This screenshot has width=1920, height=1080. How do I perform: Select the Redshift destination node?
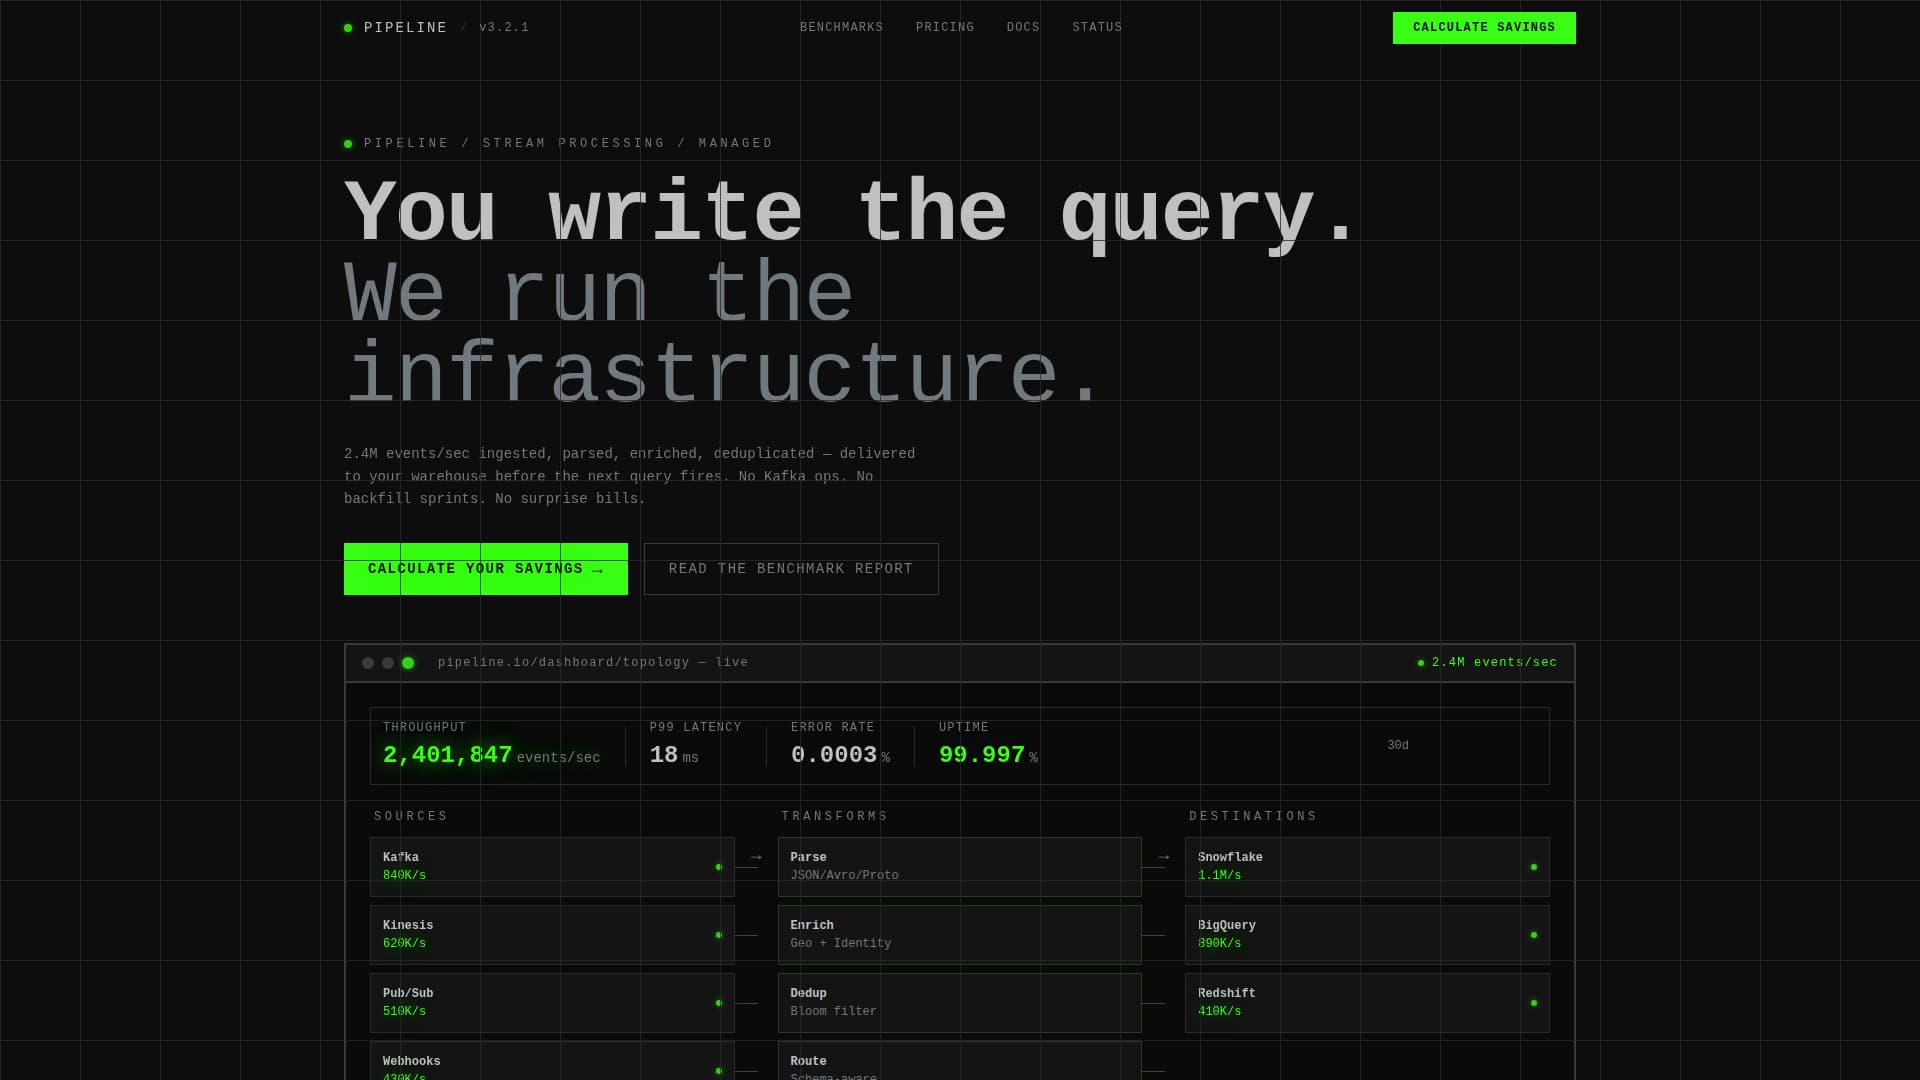tap(1367, 1003)
